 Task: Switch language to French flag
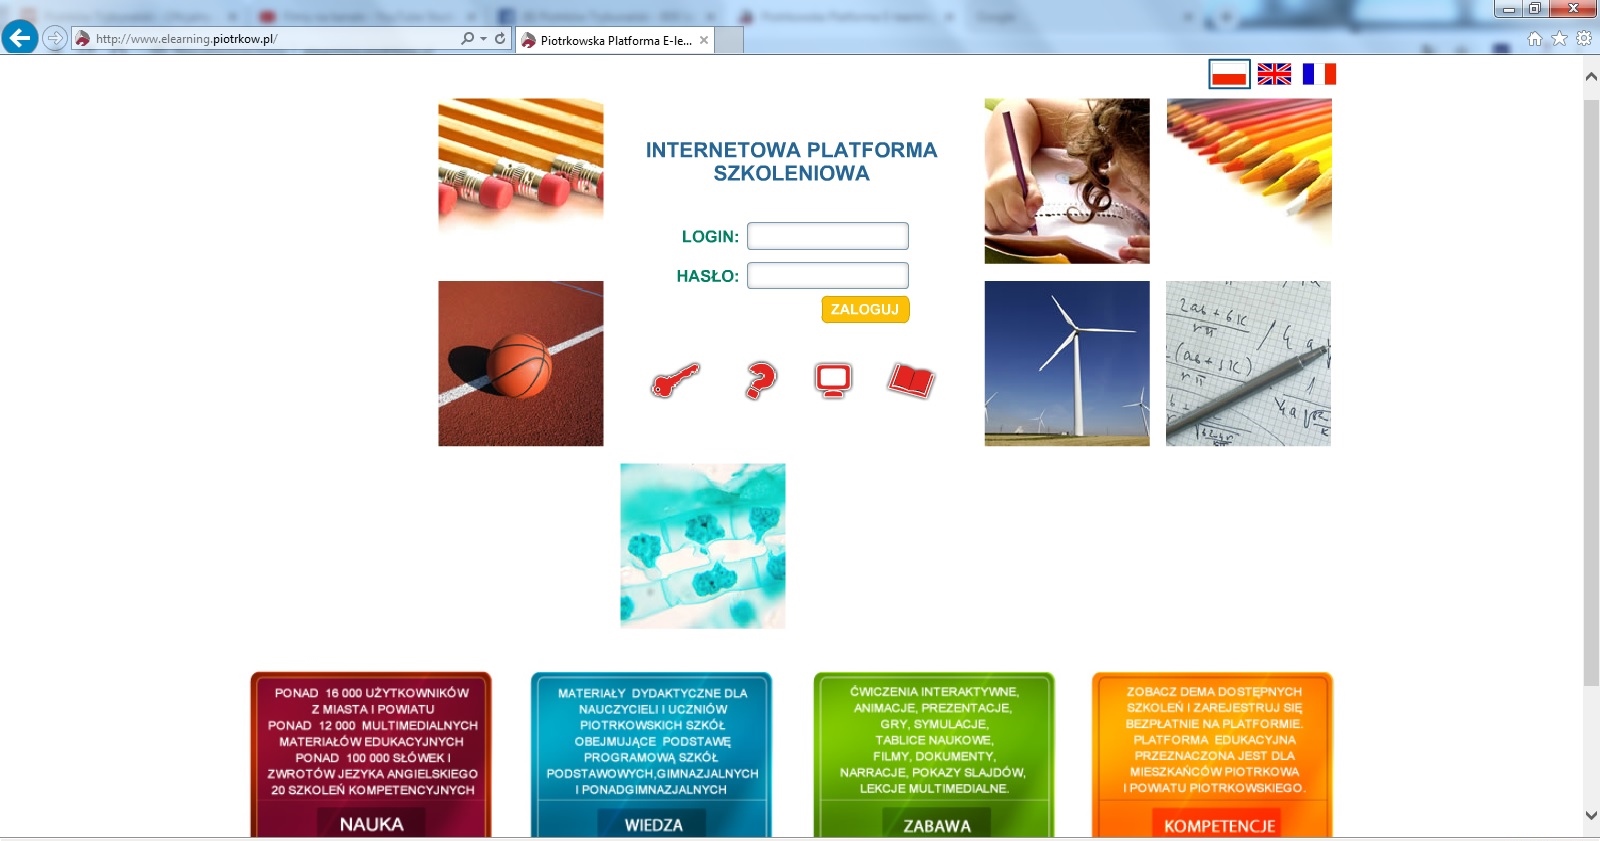(x=1319, y=74)
